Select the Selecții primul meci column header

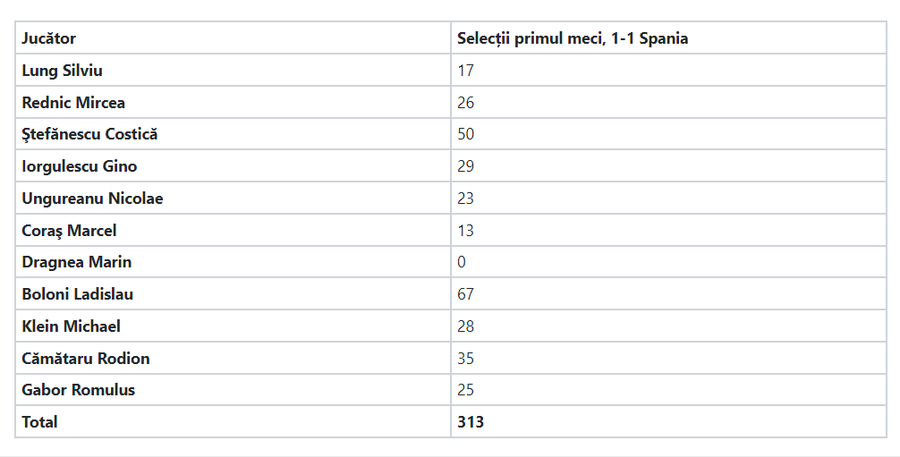click(x=669, y=38)
